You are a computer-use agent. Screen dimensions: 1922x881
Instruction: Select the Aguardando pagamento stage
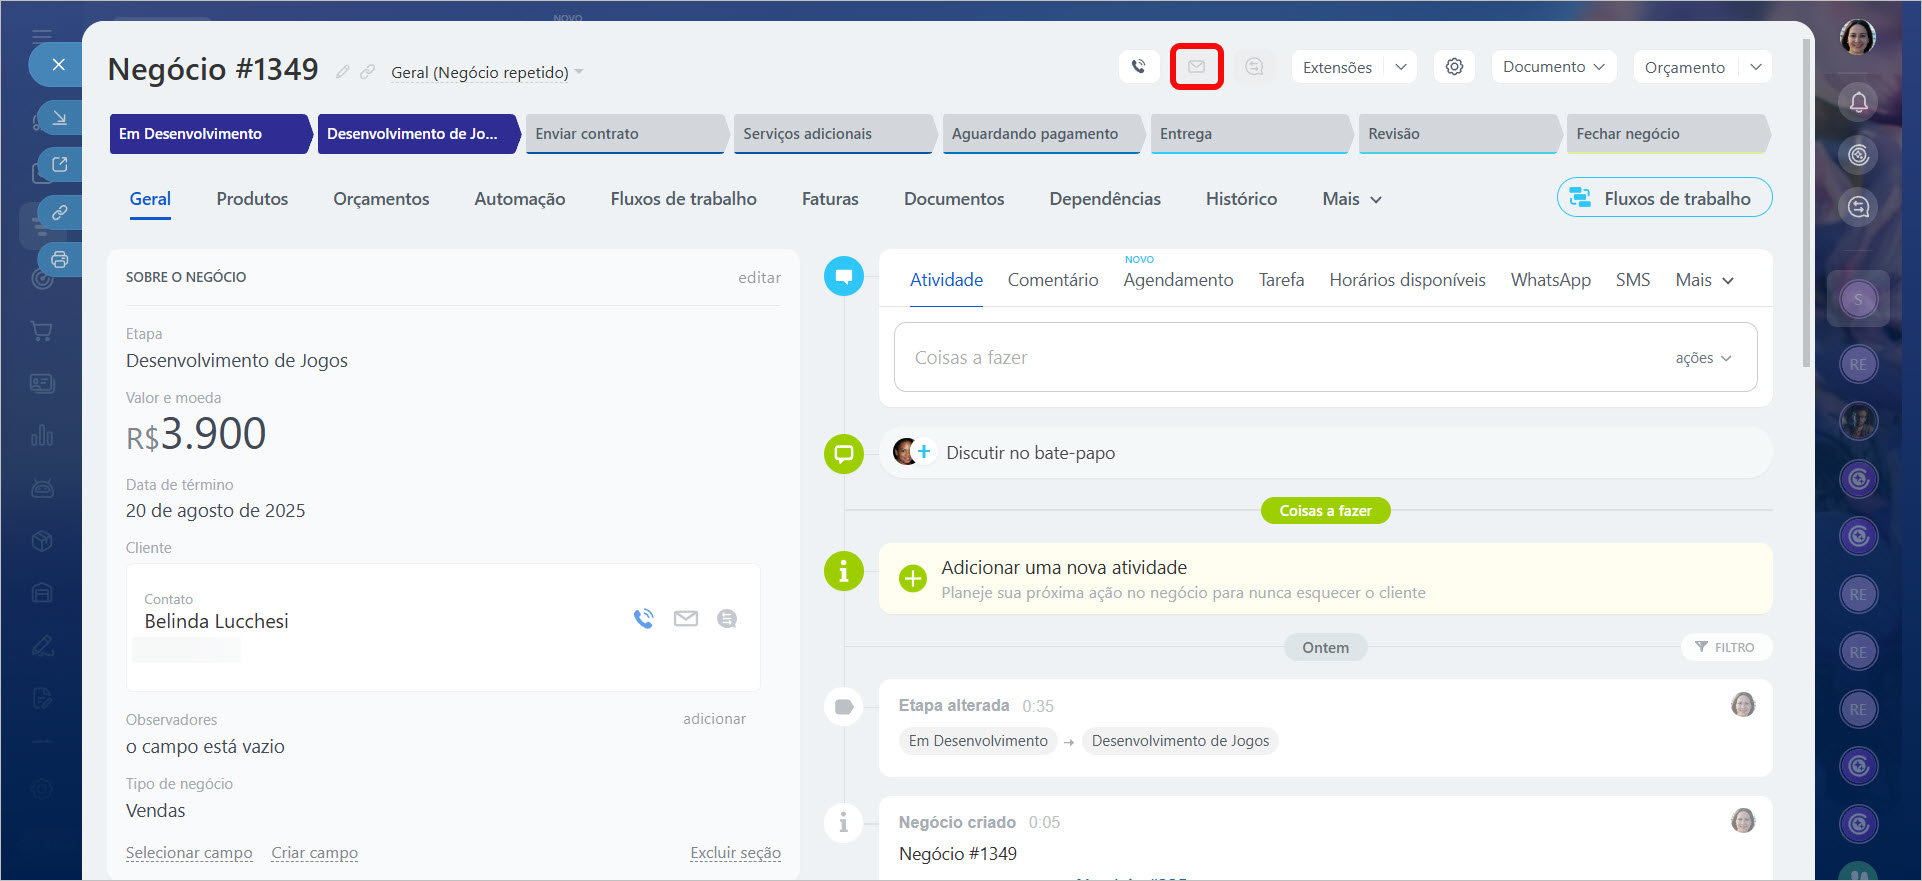(x=1035, y=134)
